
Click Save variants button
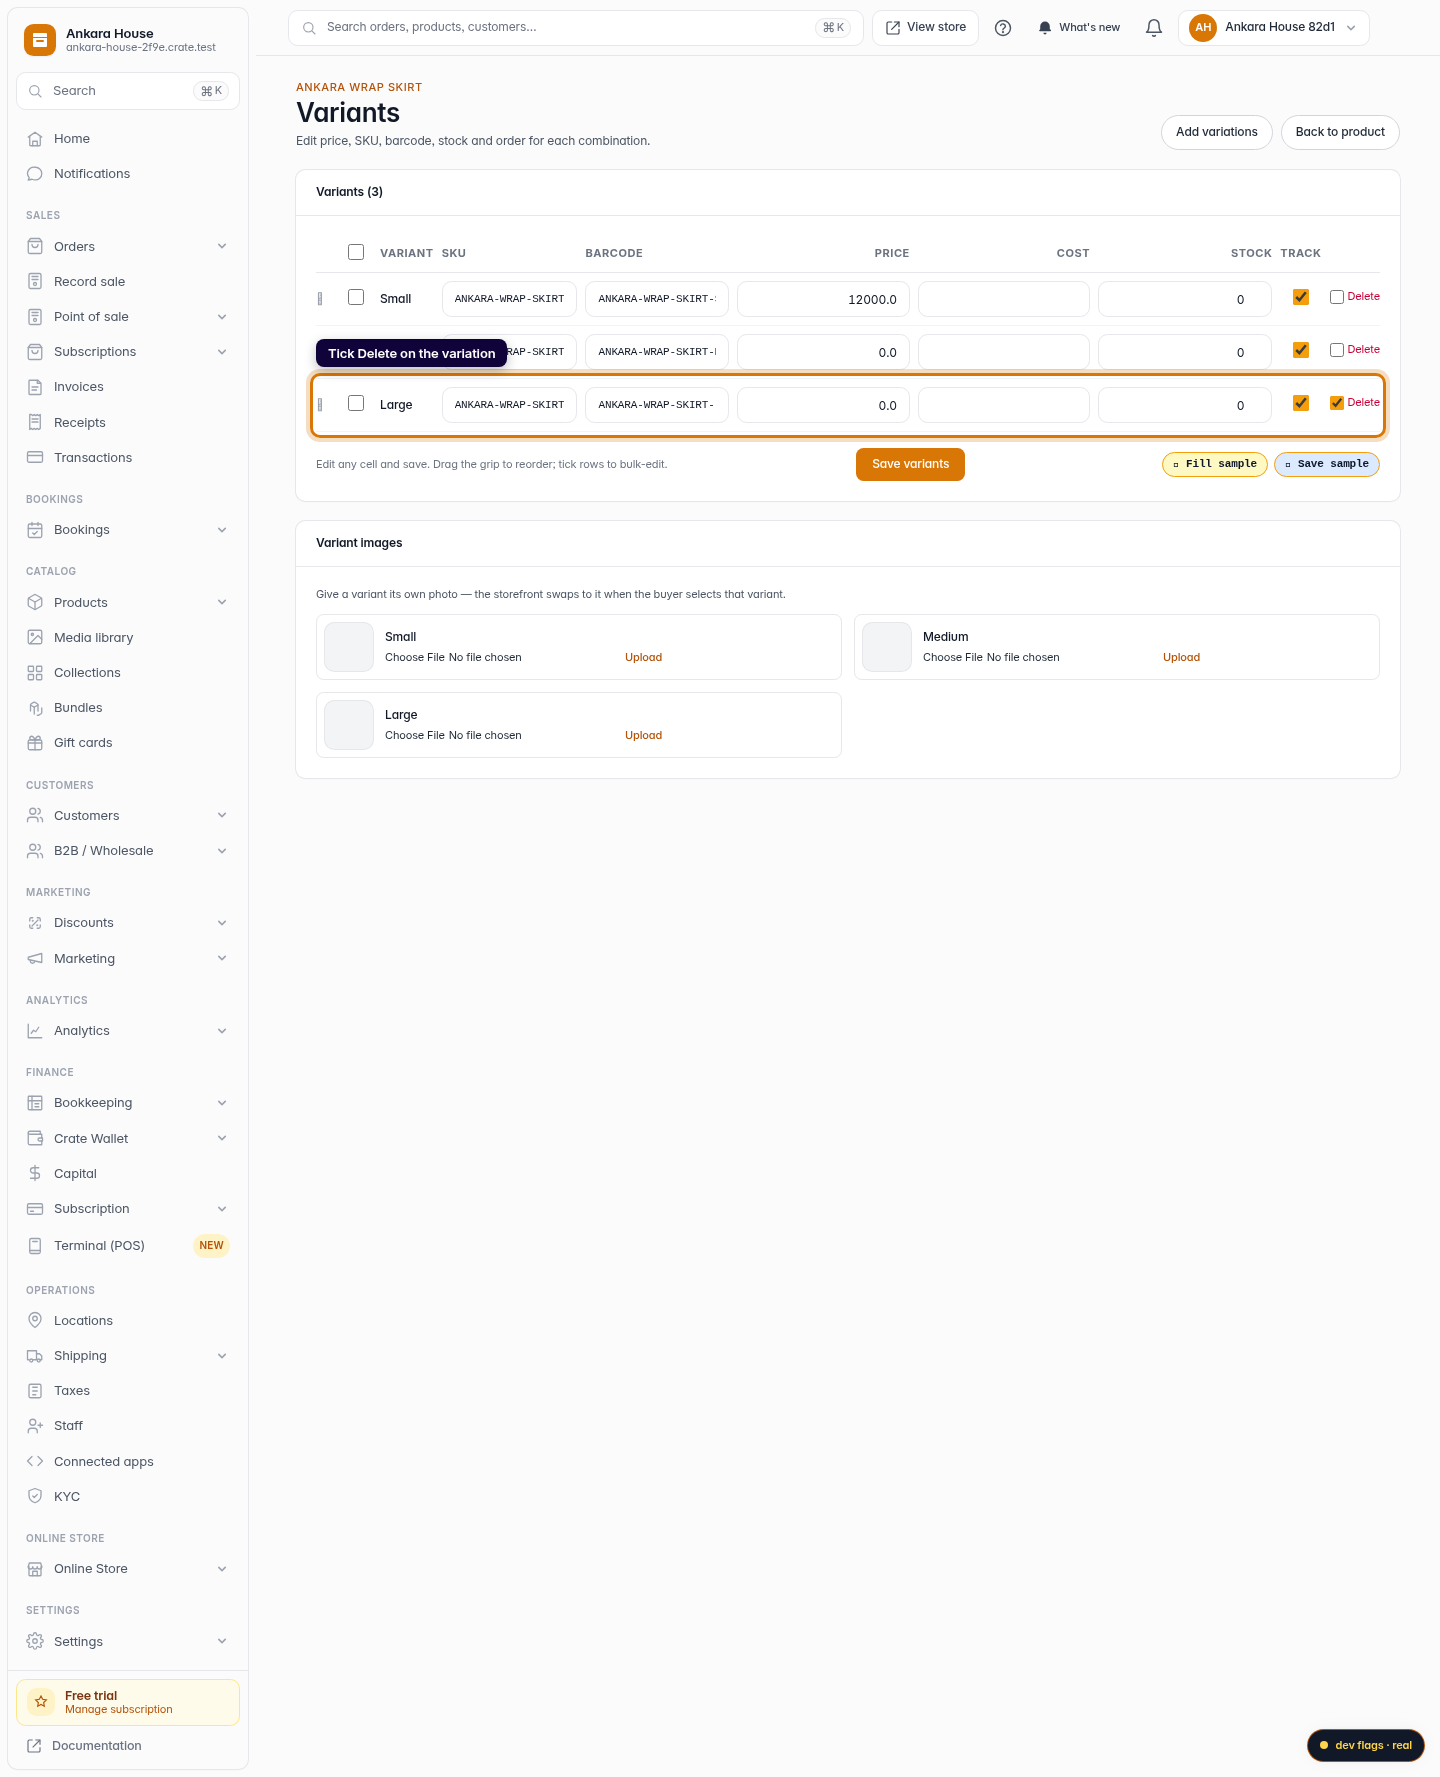pyautogui.click(x=910, y=464)
